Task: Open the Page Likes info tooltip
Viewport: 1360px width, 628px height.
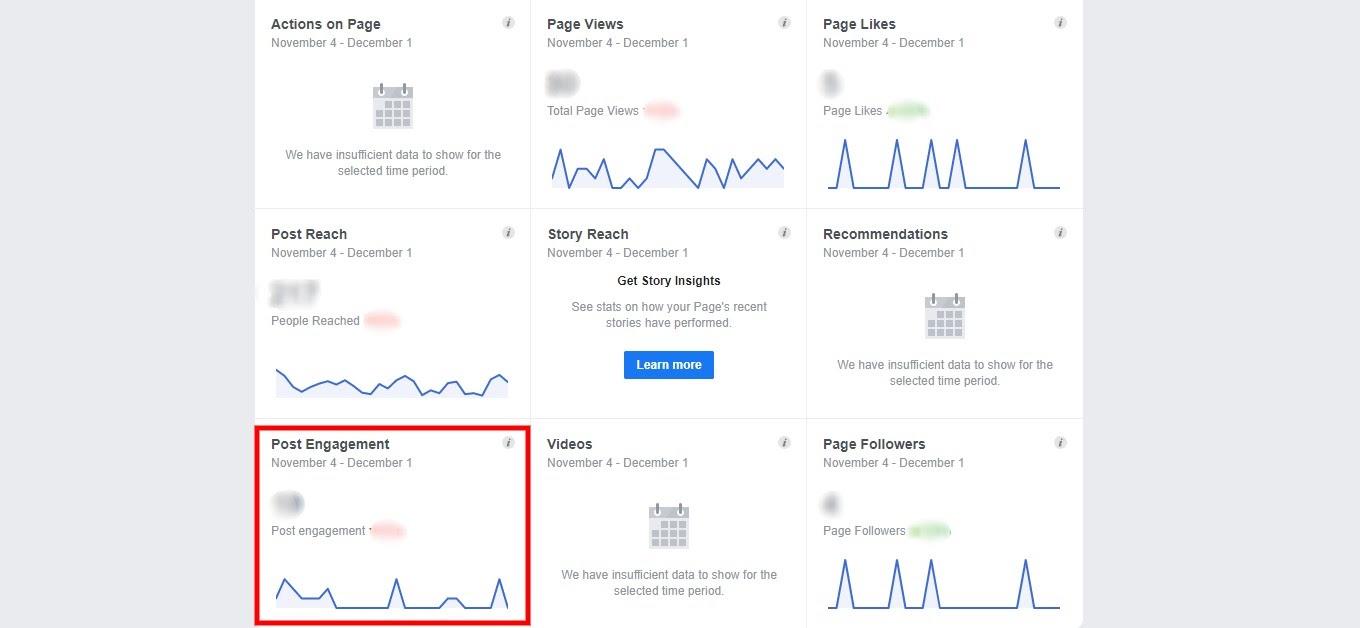Action: pyautogui.click(x=1060, y=22)
